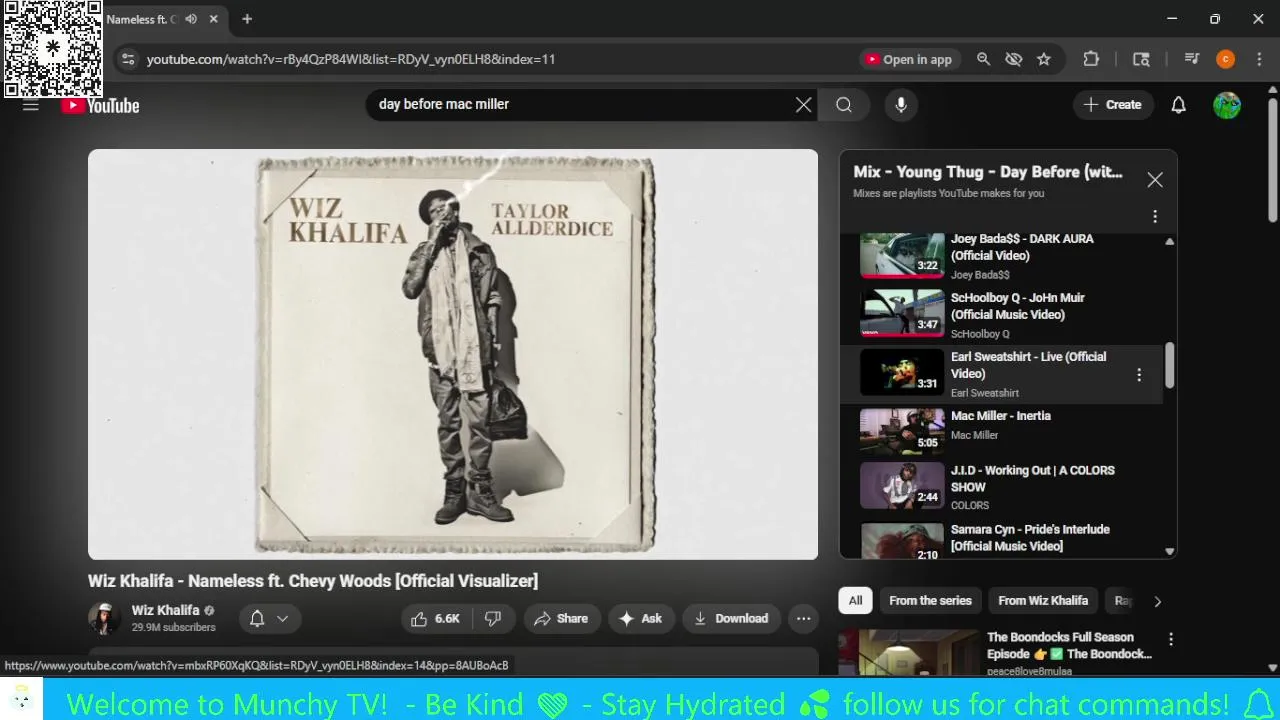Open the Wiz Khalifa channel avatar

click(104, 618)
